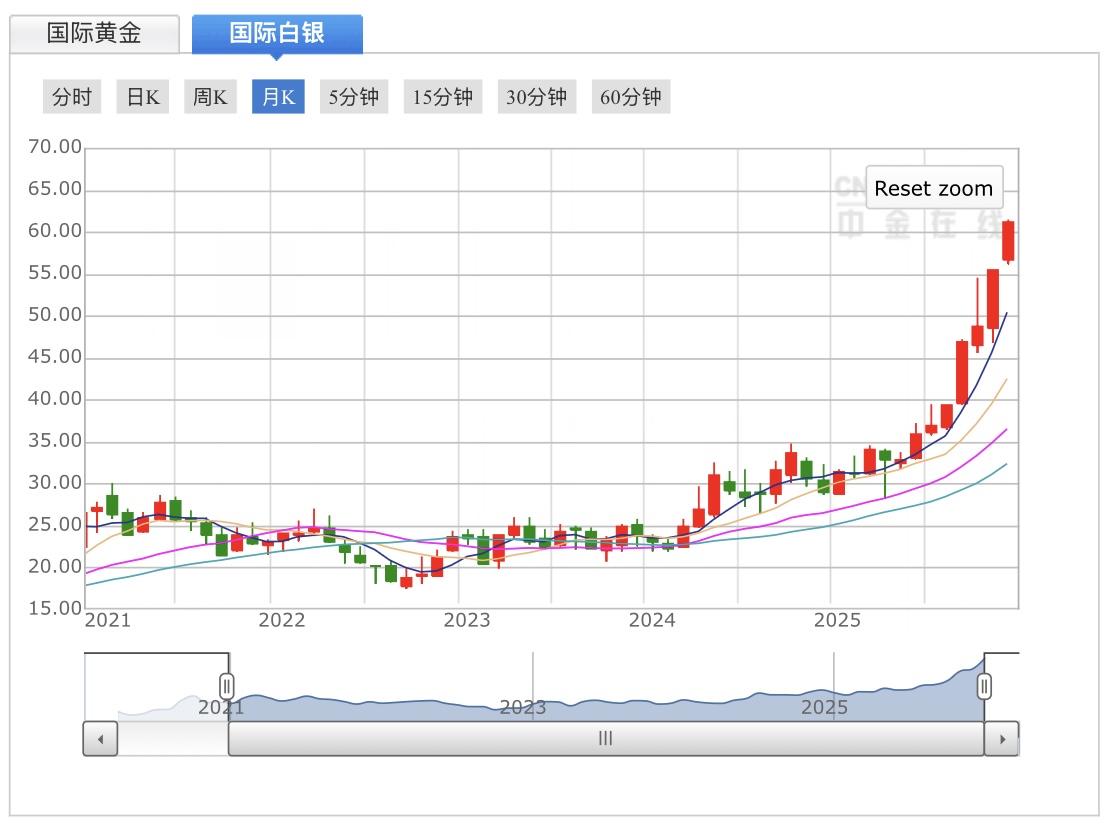
Task: Select the 周K weekly chart
Action: [210, 97]
